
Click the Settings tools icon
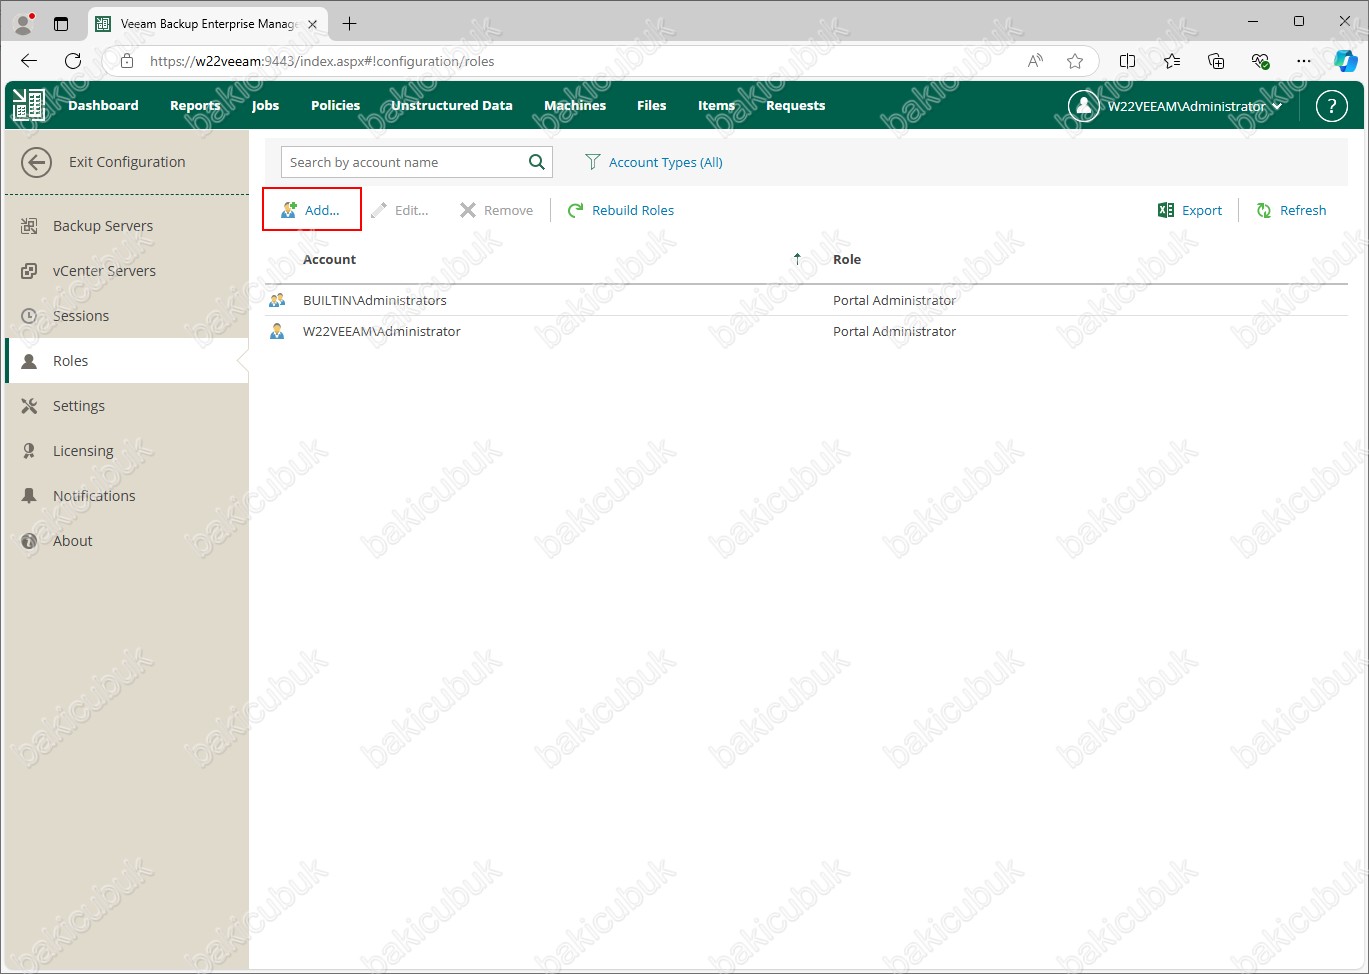coord(29,406)
